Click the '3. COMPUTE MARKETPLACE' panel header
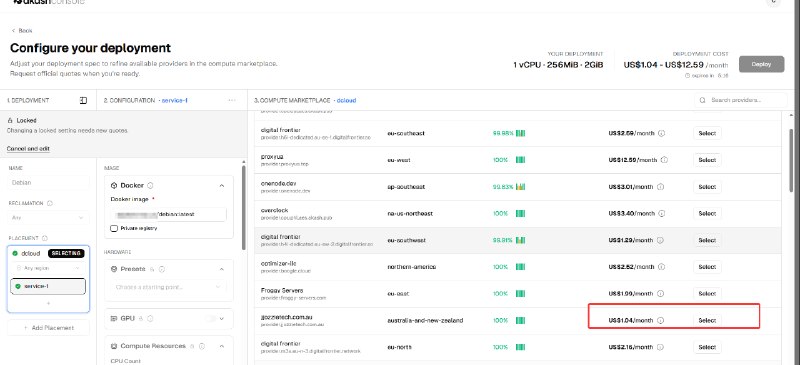Screen dimensions: 800x365 (292, 101)
